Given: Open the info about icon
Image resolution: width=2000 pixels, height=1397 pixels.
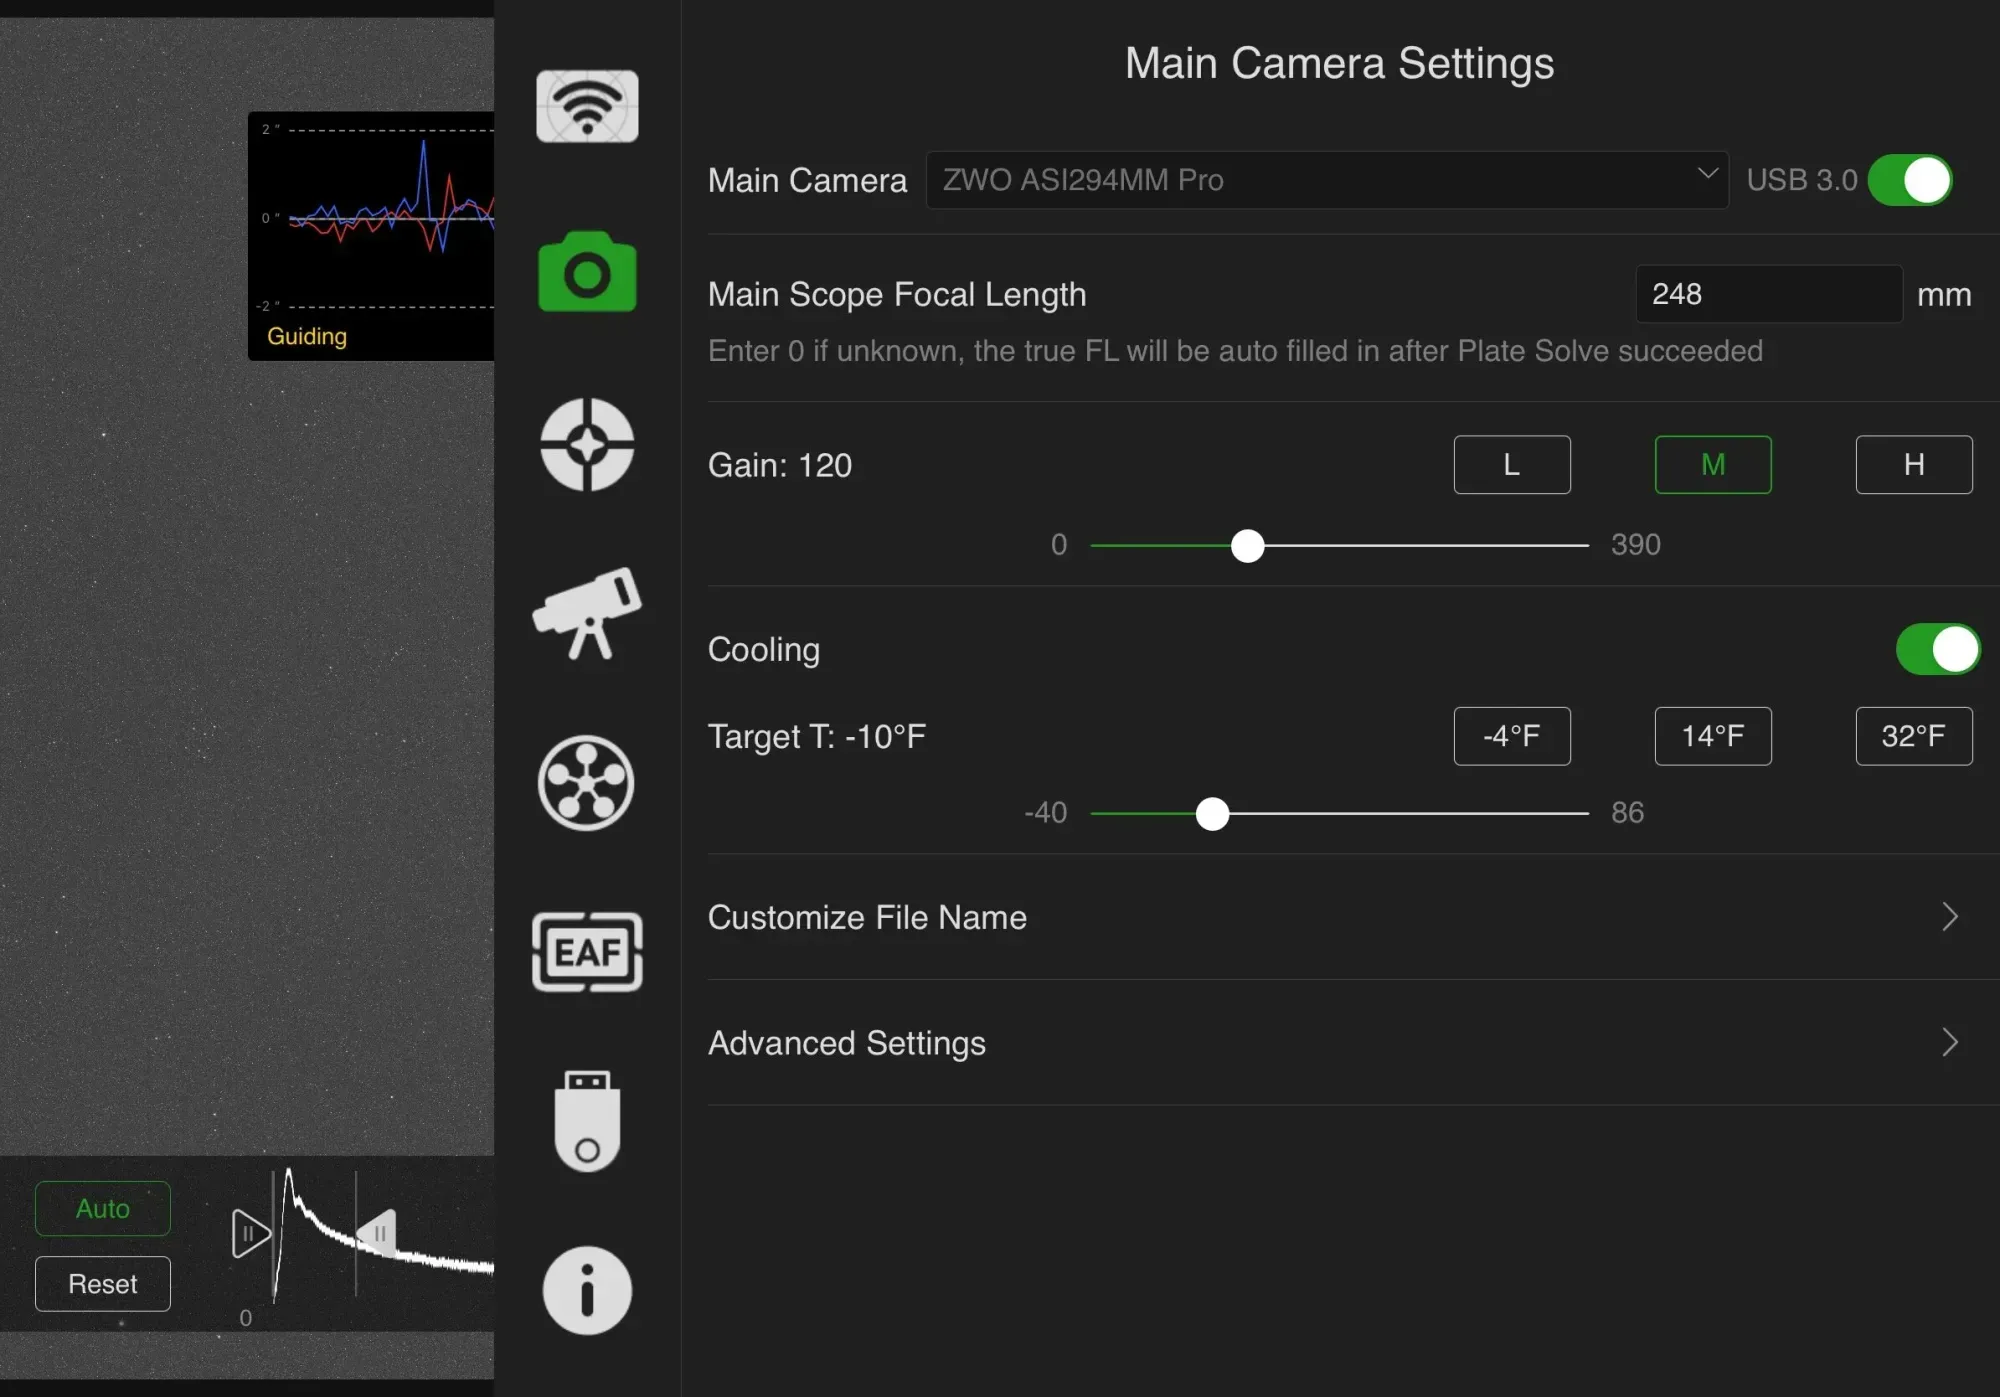Looking at the screenshot, I should (x=587, y=1290).
